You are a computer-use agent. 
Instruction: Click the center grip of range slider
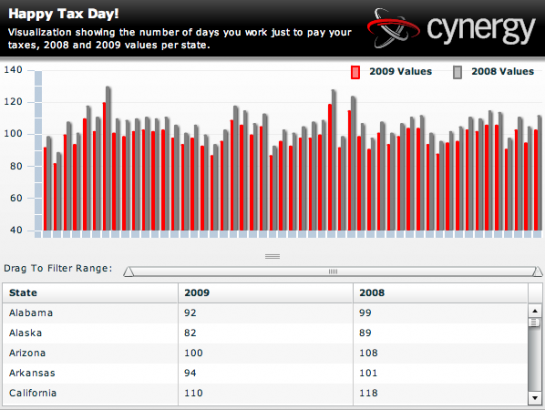[x=333, y=271]
